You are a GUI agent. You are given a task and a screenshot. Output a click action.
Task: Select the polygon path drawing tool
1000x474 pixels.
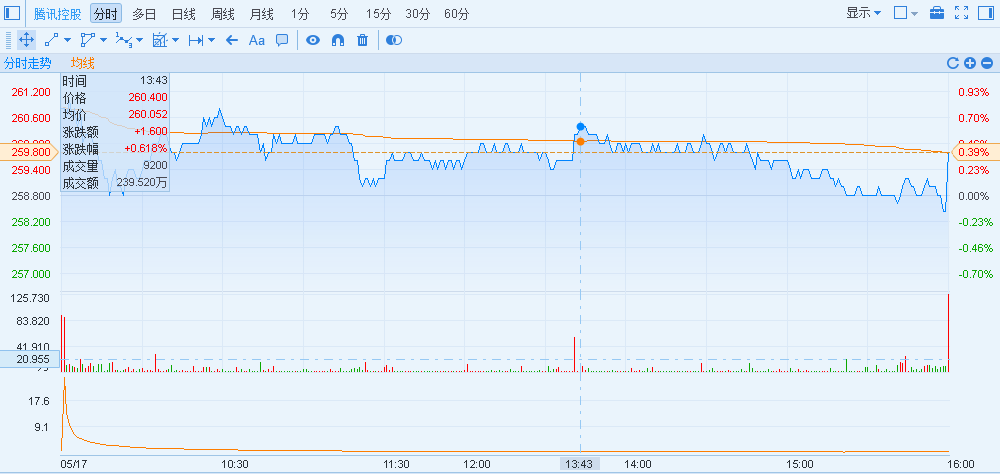tap(87, 40)
